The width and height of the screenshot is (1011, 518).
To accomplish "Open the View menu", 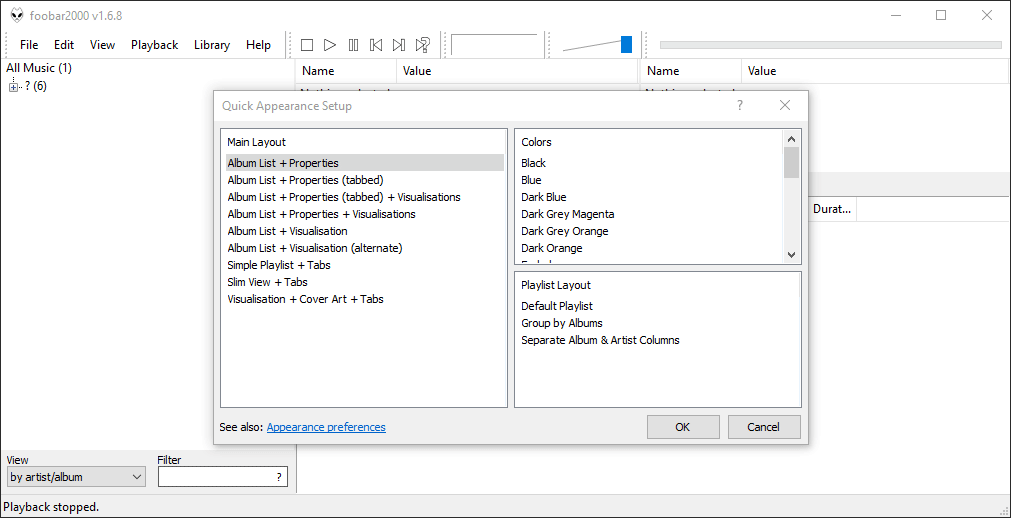I will tap(103, 45).
